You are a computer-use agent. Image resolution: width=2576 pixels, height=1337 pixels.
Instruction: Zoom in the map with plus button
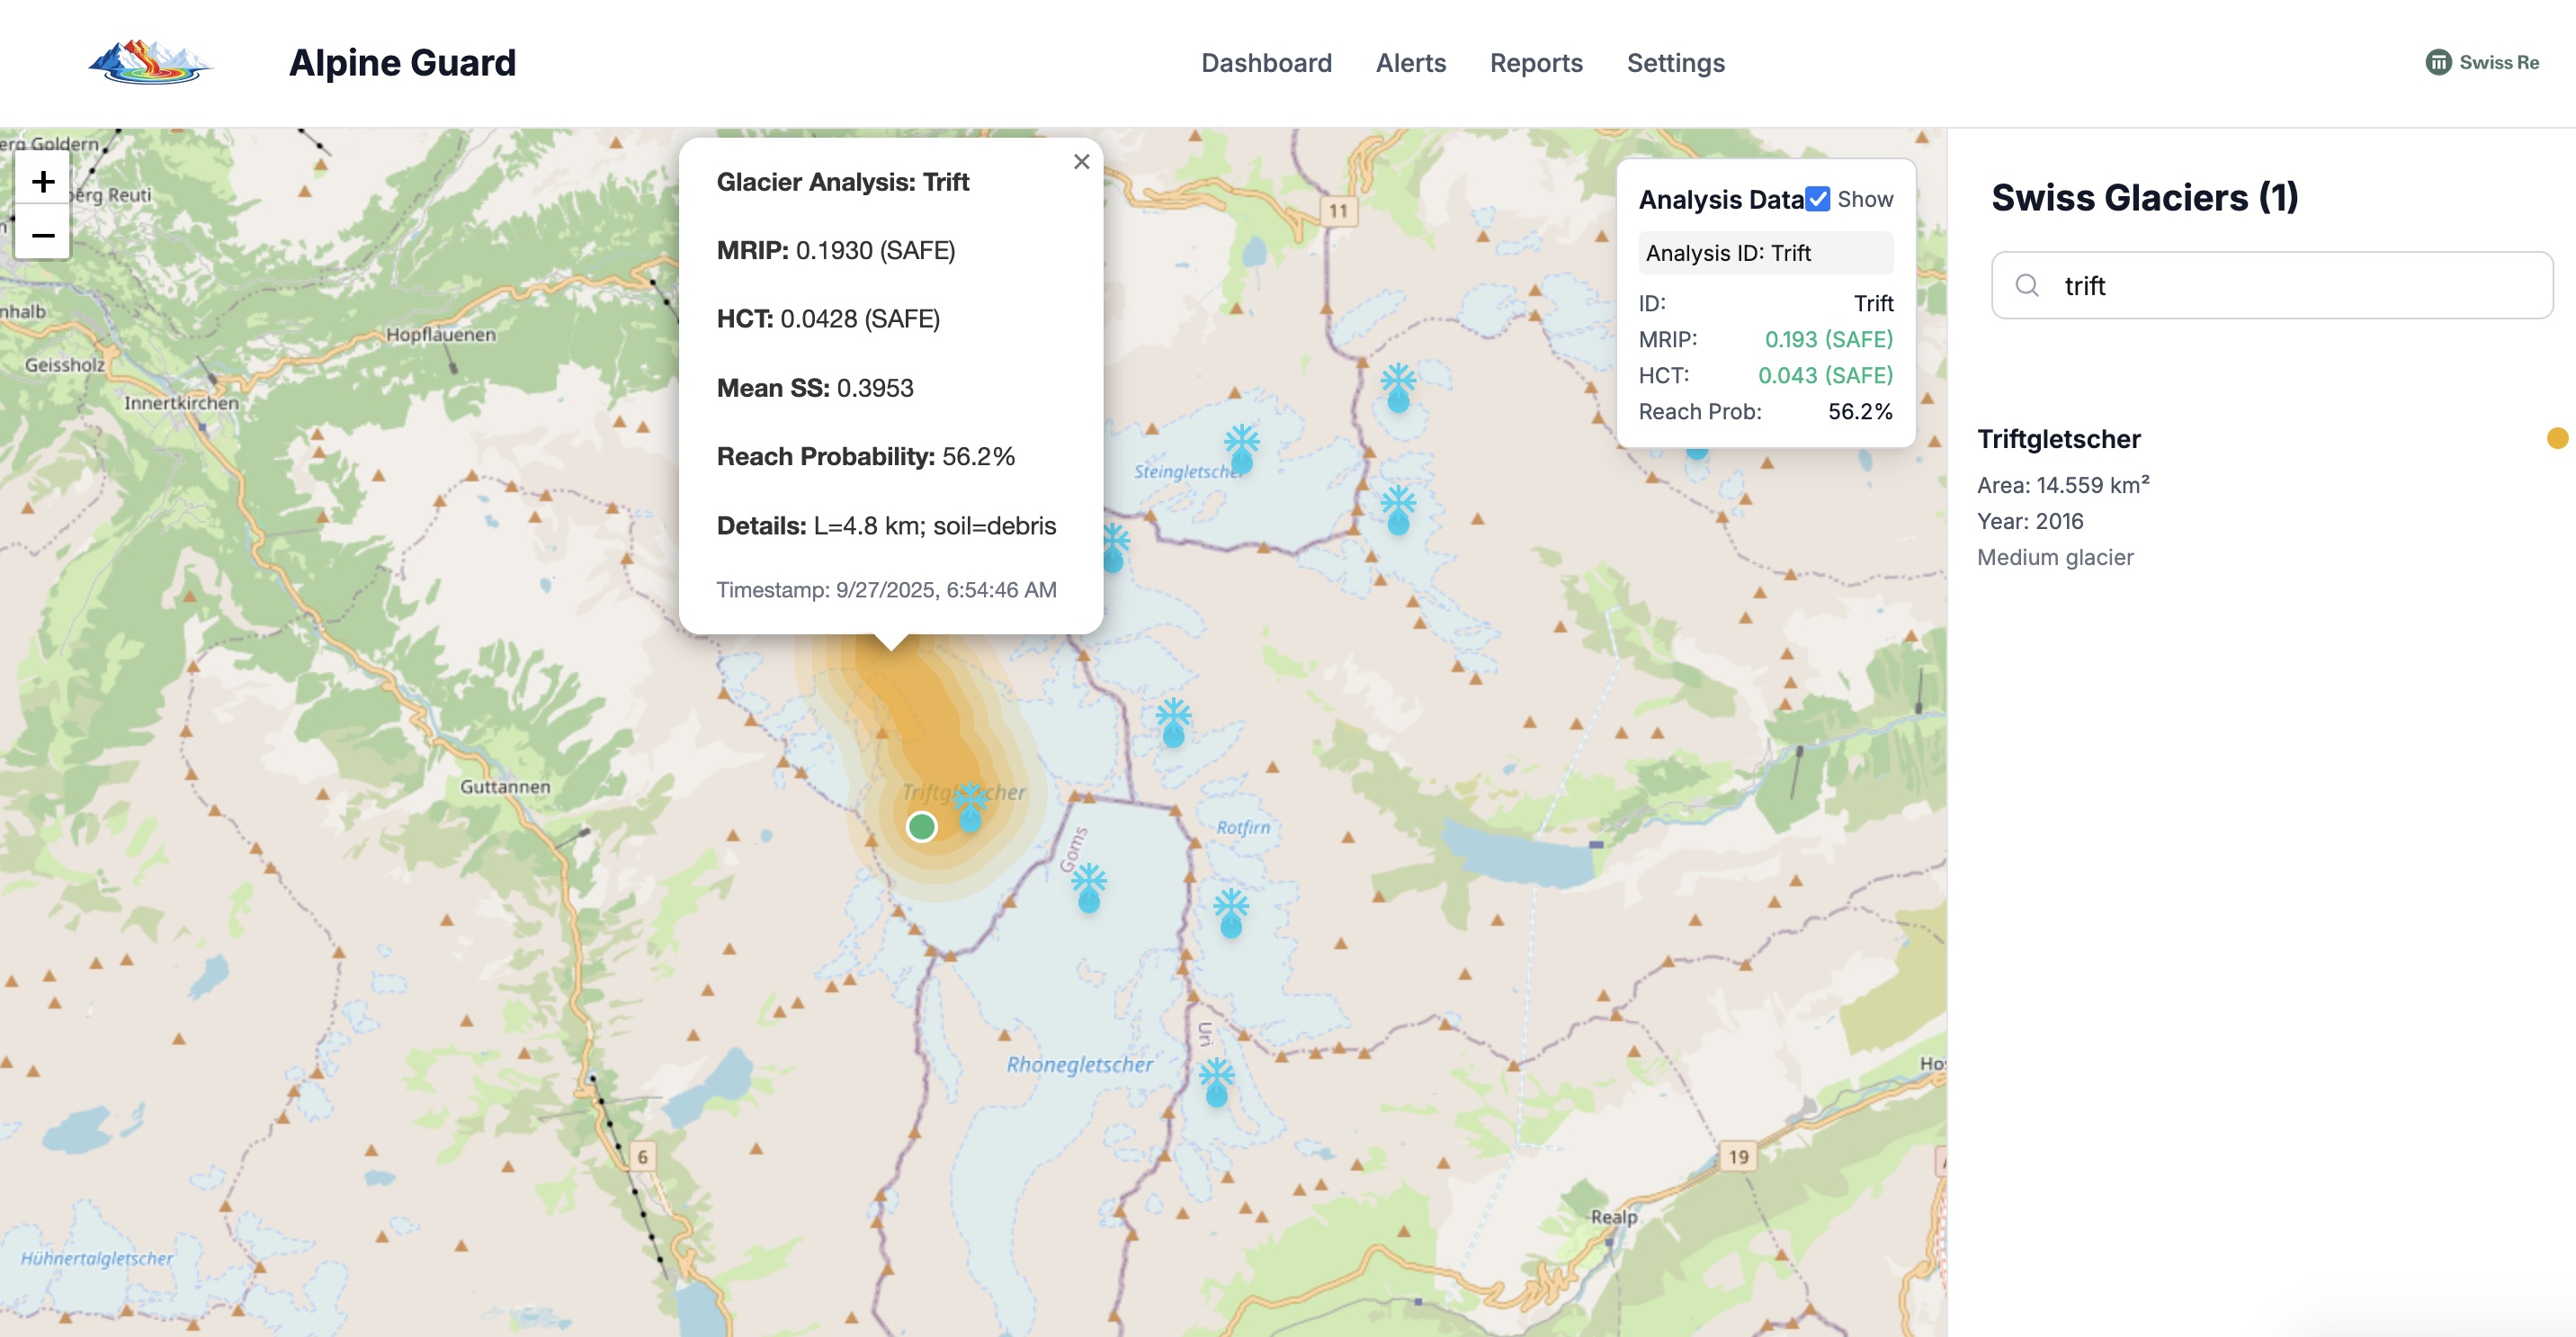click(x=42, y=181)
